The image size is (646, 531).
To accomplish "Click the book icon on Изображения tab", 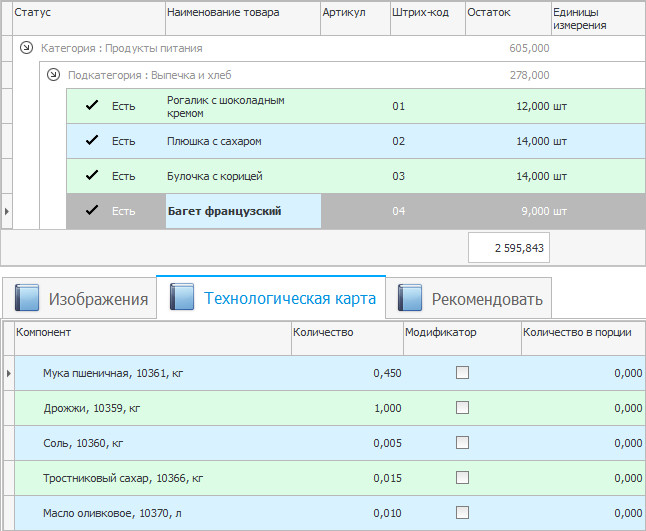I will (27, 297).
